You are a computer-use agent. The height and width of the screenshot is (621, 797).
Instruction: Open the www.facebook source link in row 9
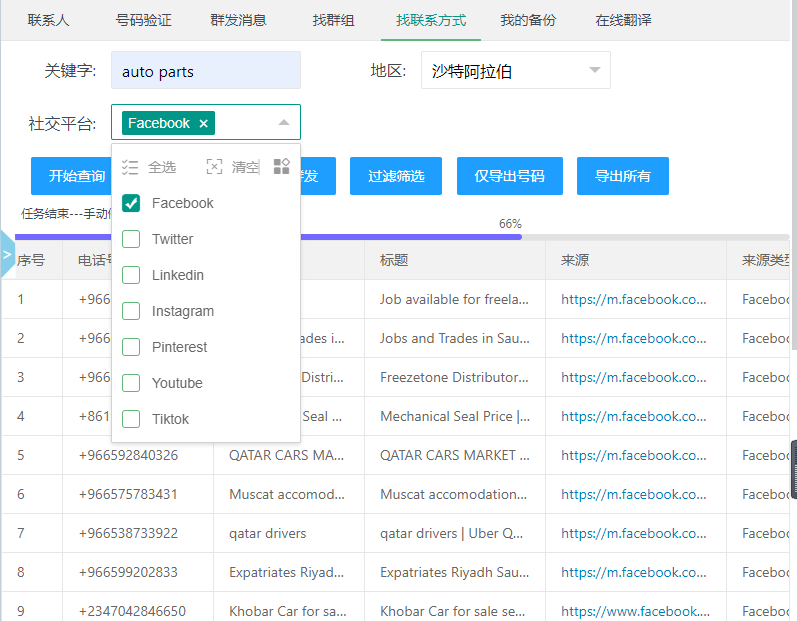pos(635,611)
